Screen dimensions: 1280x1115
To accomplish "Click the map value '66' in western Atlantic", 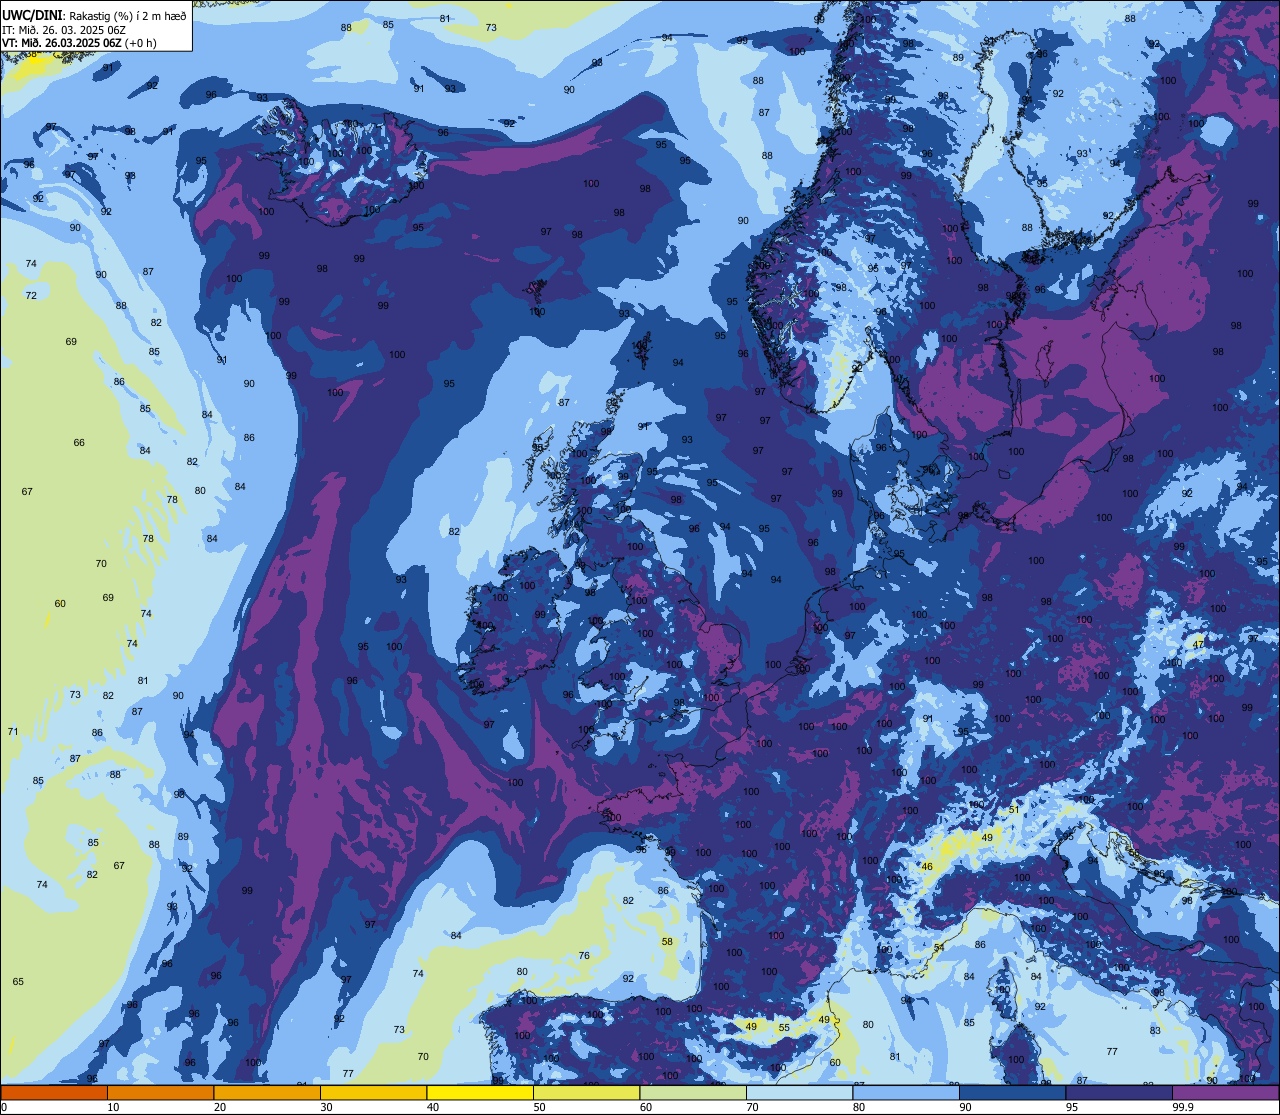I will (79, 442).
